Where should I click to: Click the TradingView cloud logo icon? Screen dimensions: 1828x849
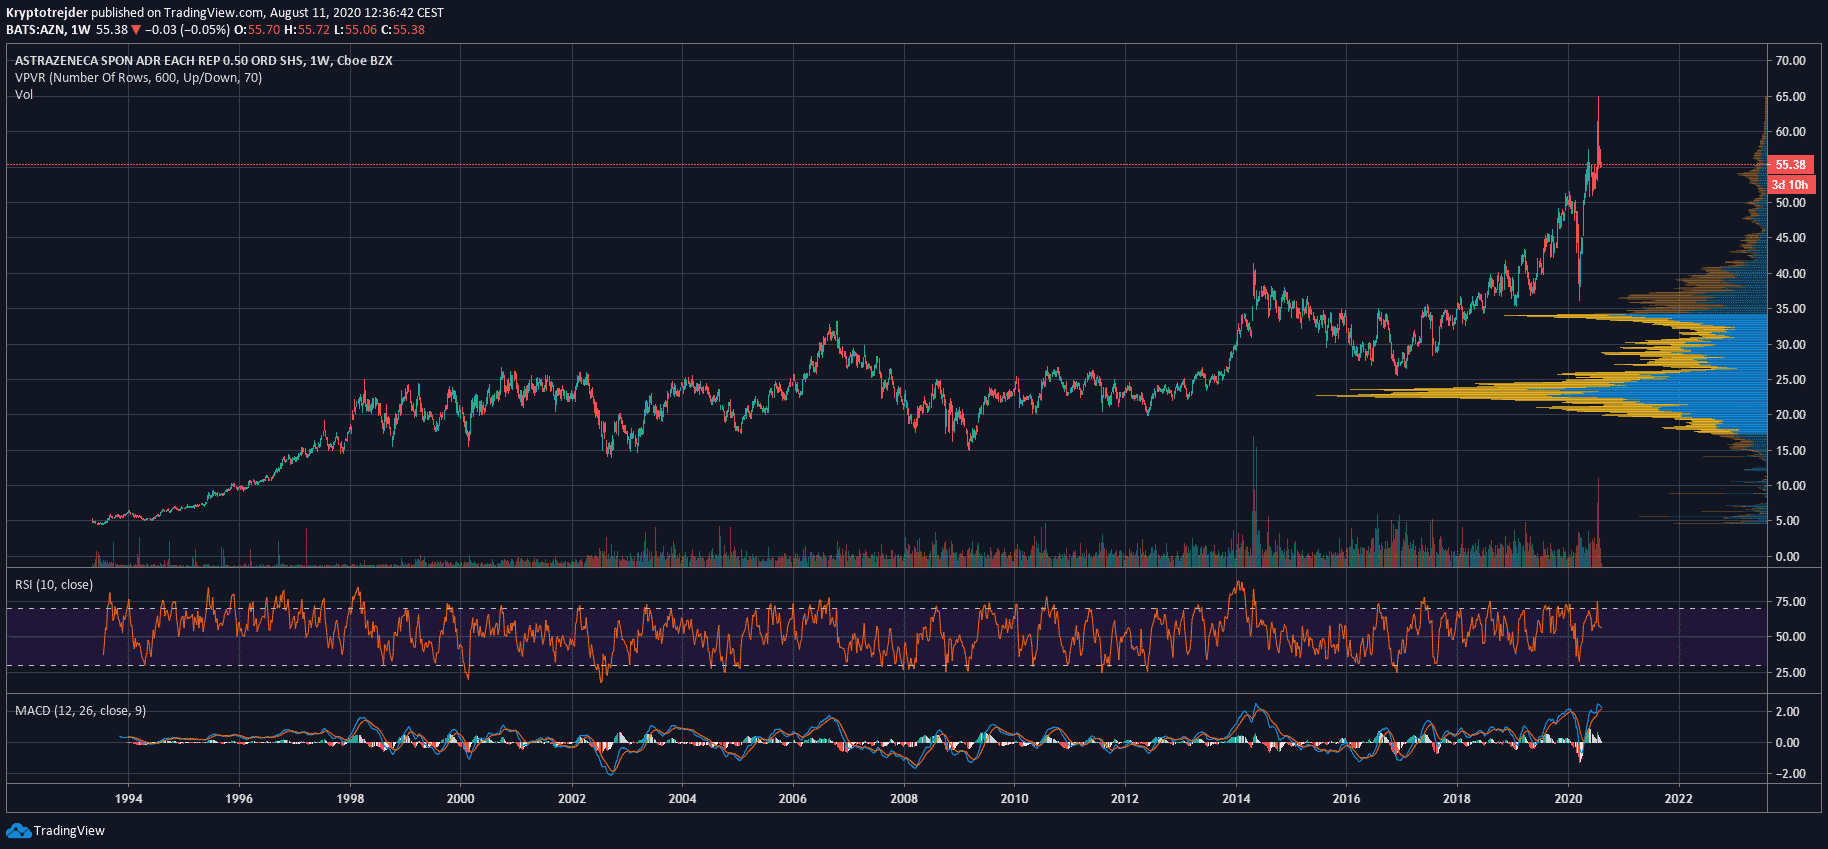18,831
